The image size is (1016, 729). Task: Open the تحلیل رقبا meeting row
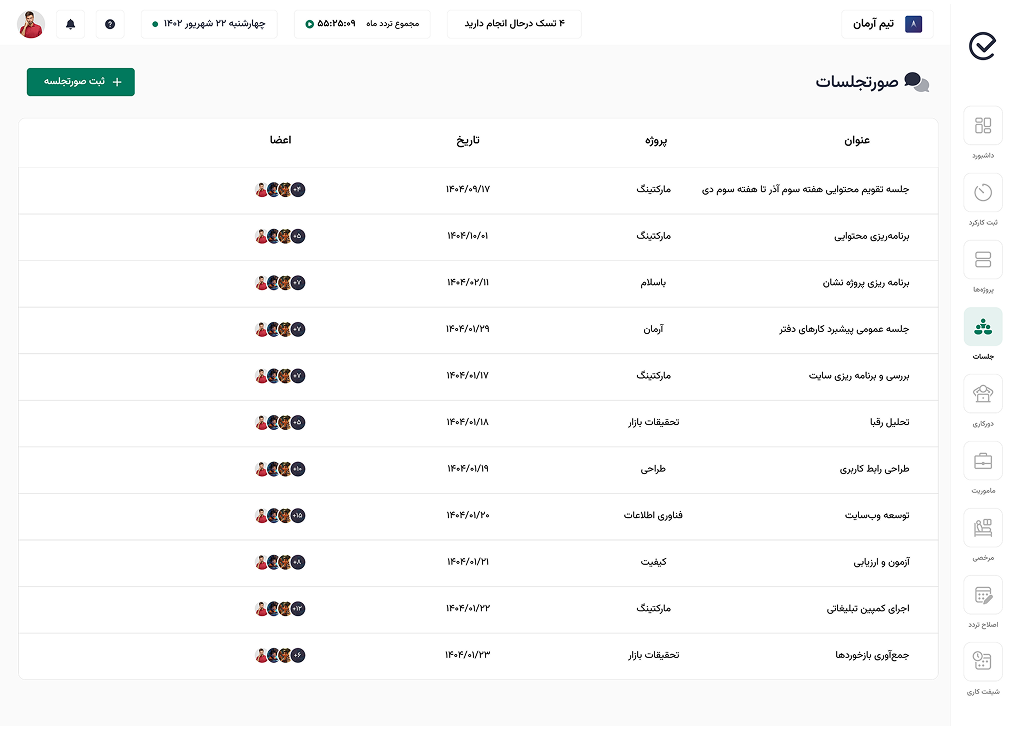point(478,423)
